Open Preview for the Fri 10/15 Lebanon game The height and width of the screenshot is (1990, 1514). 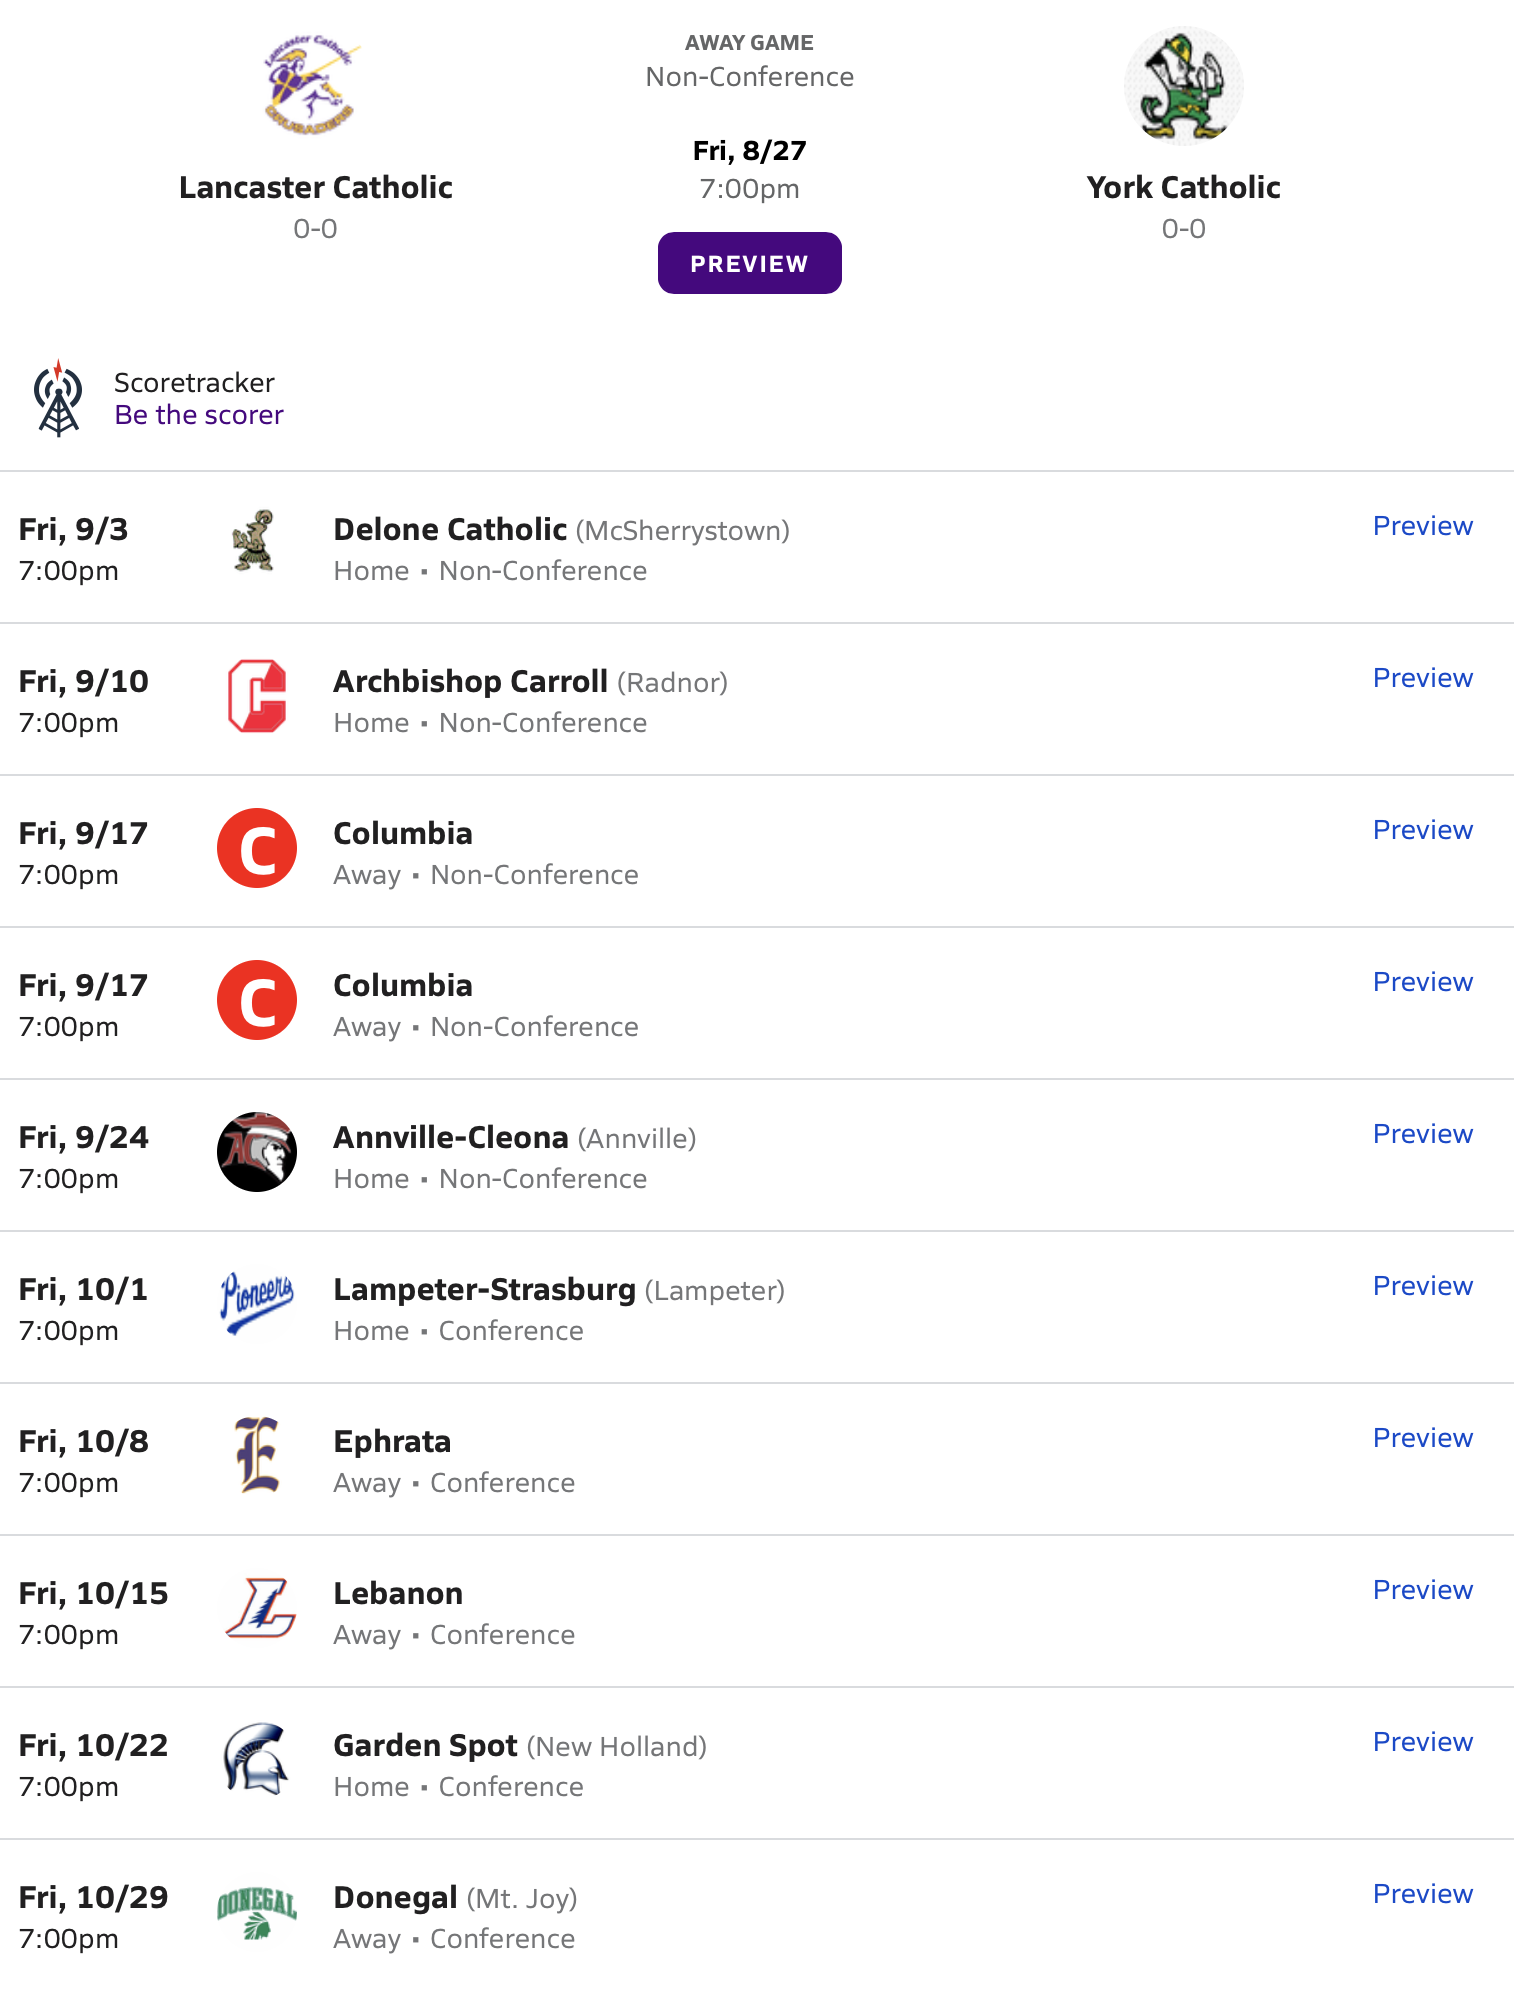[x=1422, y=1590]
